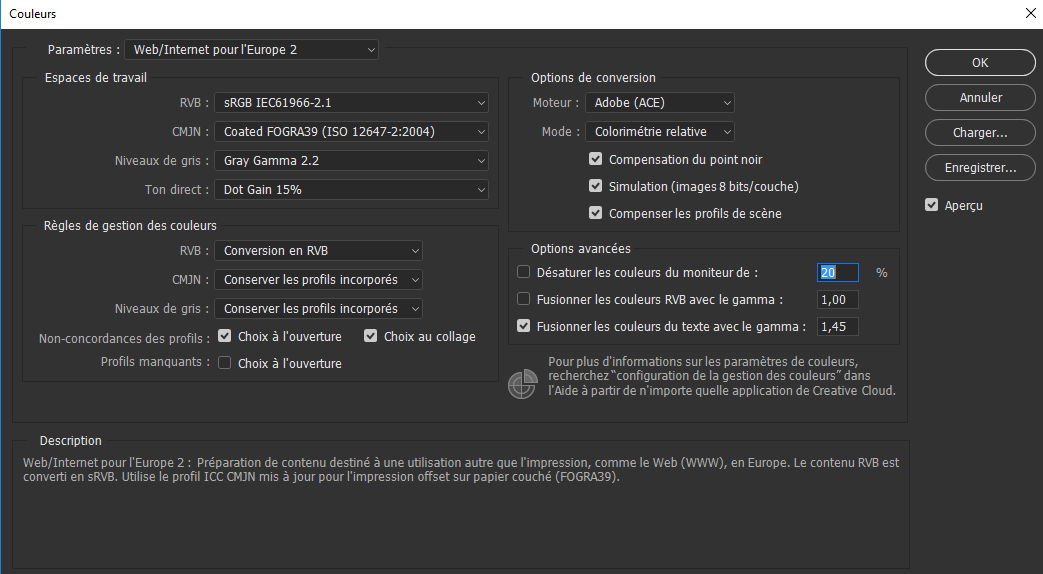Toggle Compensation du point noir checkbox
This screenshot has height=574, width=1043.
point(596,159)
